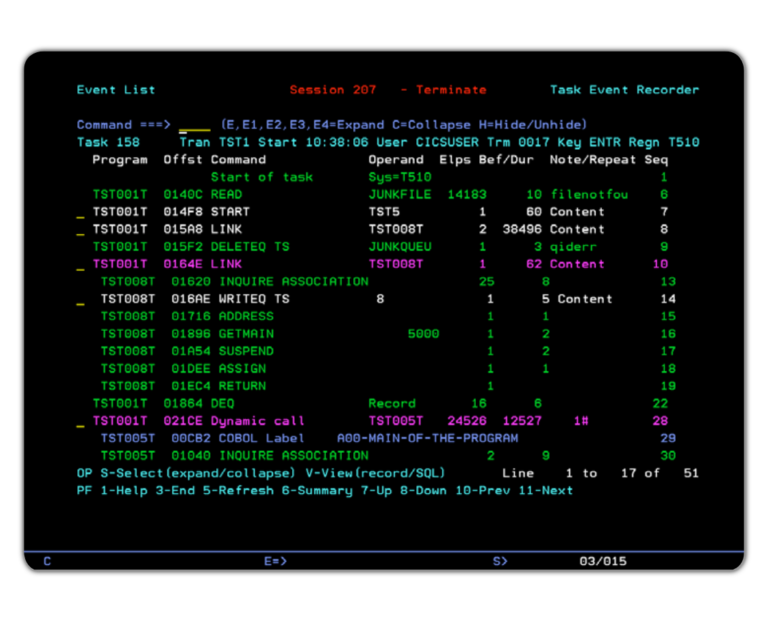Click 'User CICSUSER' text
The image size is (768, 621).
[428, 143]
